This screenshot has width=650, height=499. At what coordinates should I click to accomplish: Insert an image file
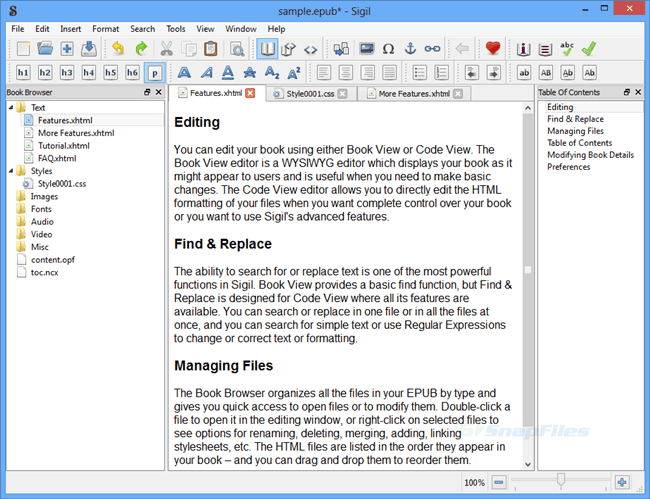point(366,49)
